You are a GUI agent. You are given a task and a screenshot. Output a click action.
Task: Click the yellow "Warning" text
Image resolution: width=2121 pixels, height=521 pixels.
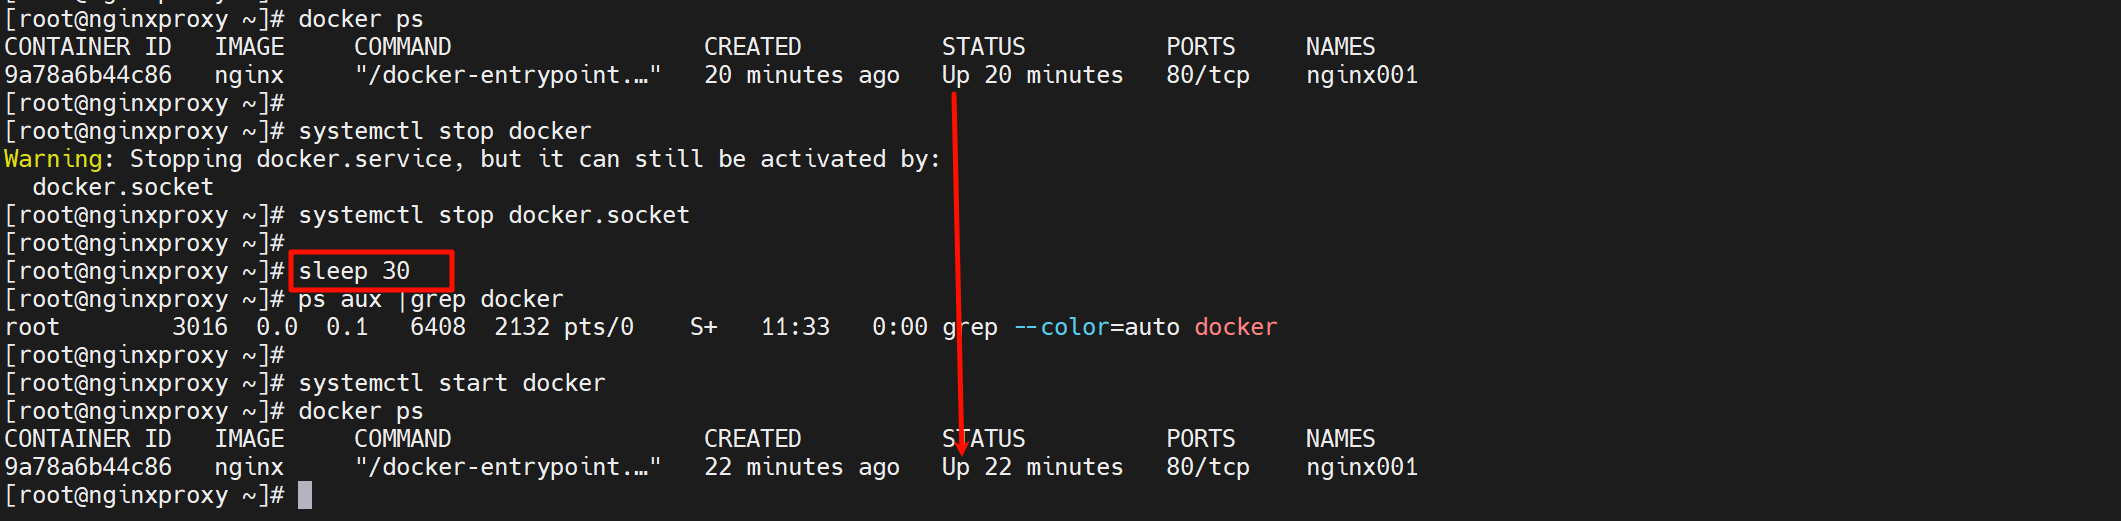coord(53,159)
